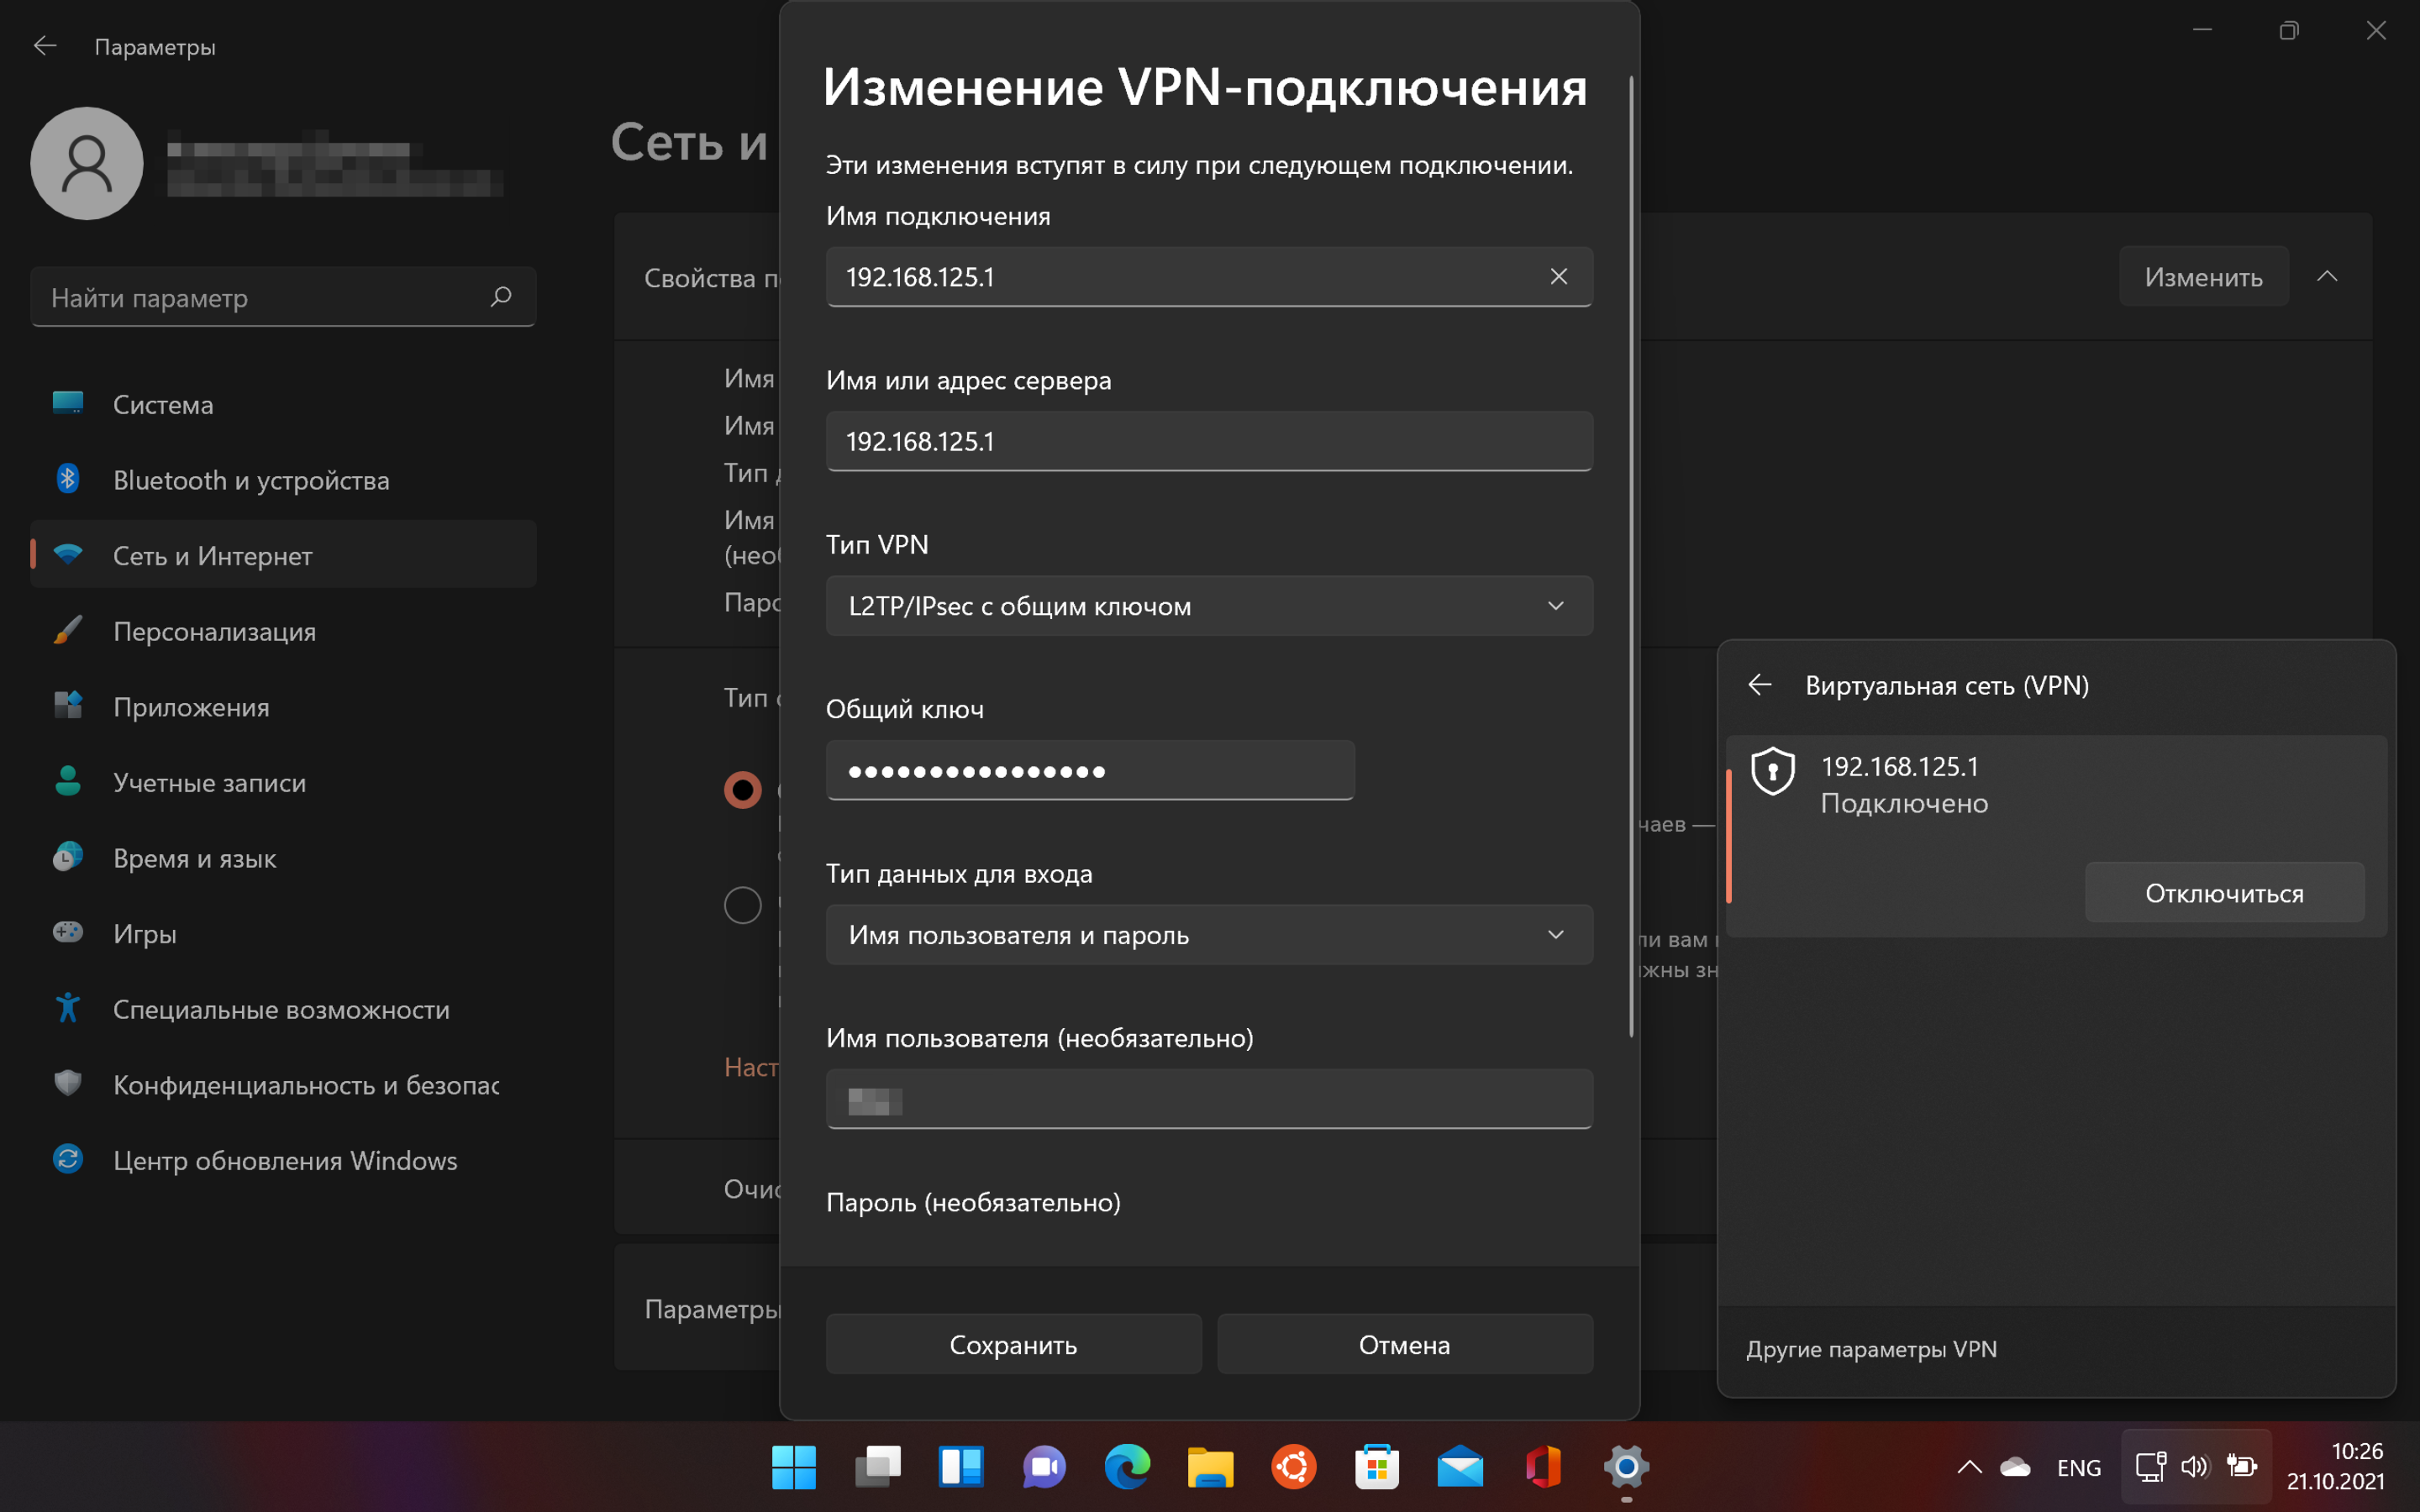Open the Система settings category

(x=283, y=404)
